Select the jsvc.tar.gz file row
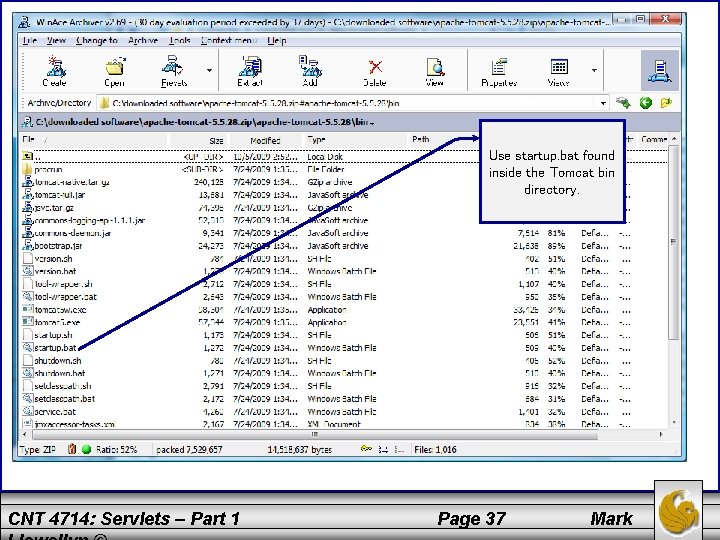The image size is (720, 540). [x=250, y=208]
